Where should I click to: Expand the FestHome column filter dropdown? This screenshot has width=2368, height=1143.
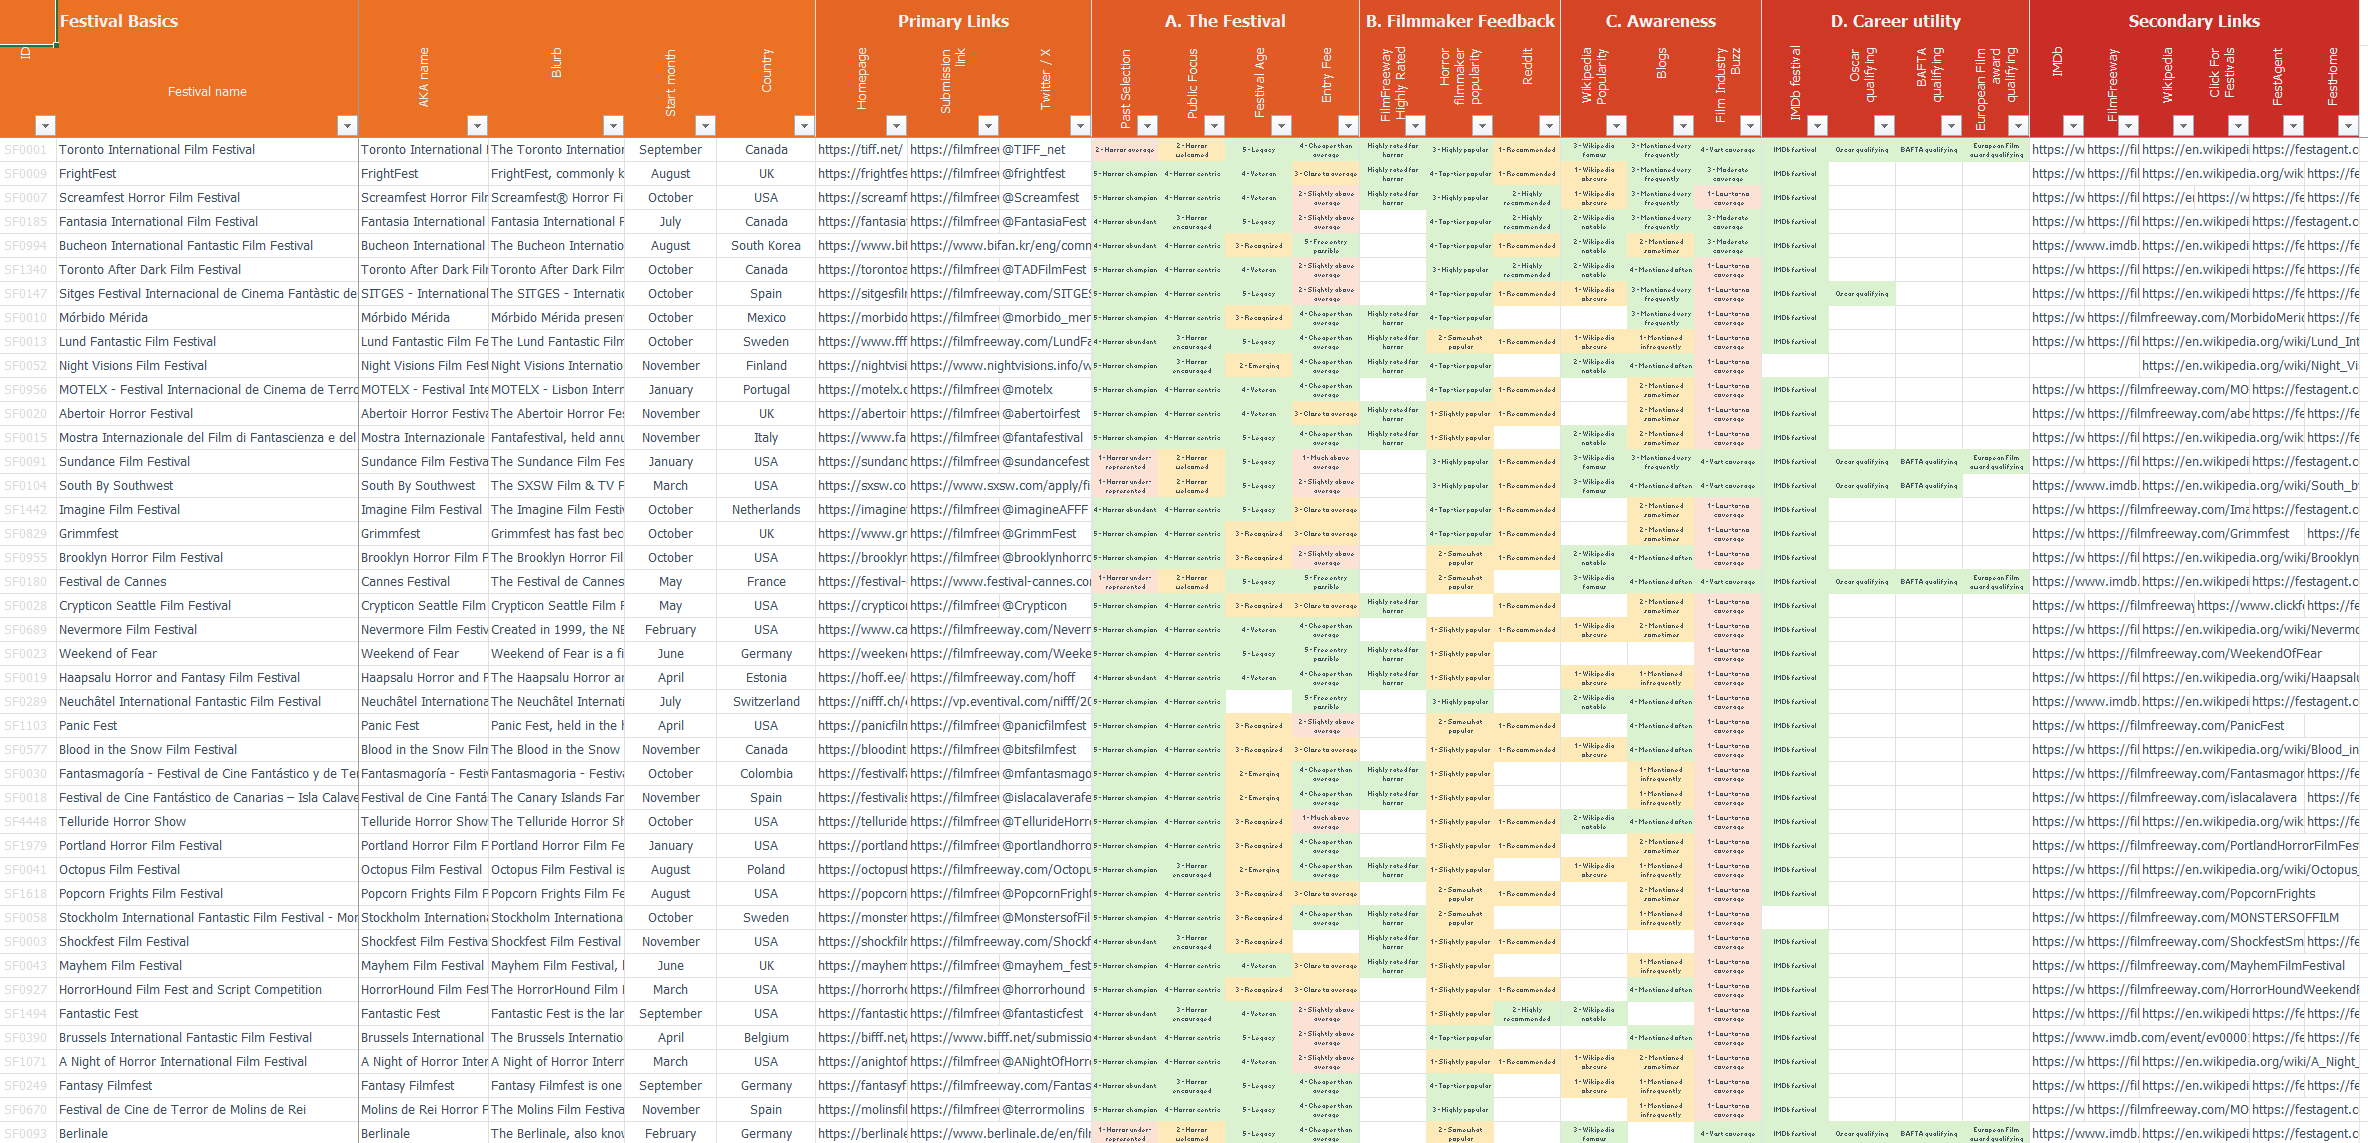point(2348,125)
